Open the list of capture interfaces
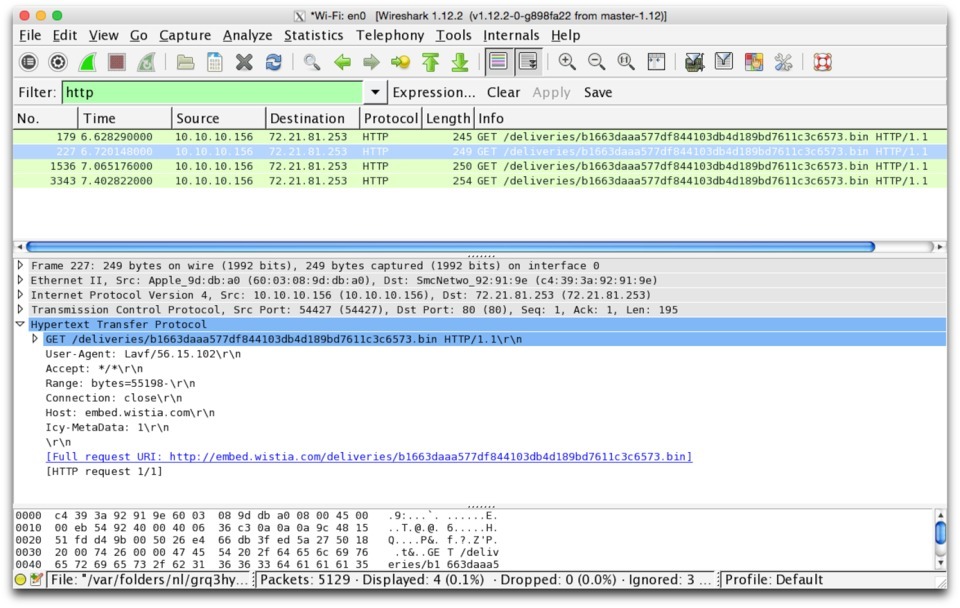This screenshot has width=960, height=608. (x=30, y=60)
